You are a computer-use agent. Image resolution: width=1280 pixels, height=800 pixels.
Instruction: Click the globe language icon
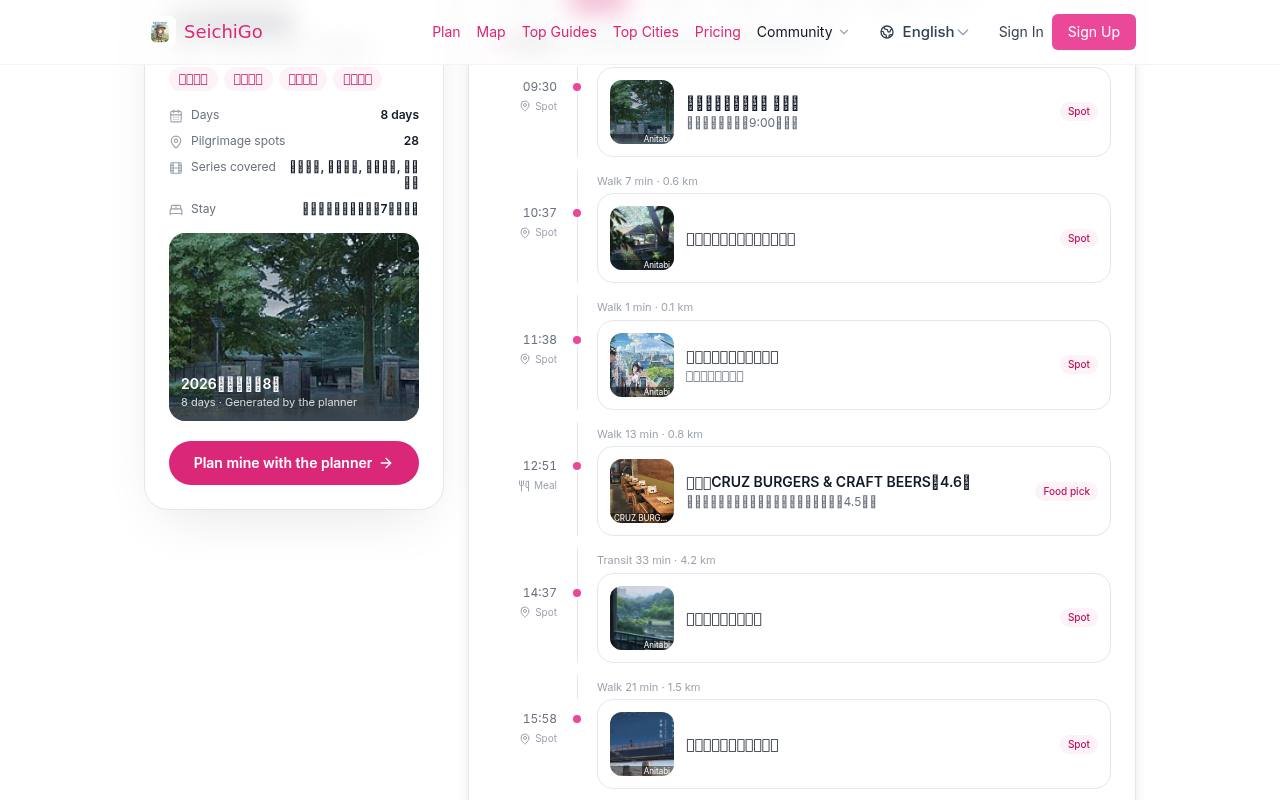pyautogui.click(x=887, y=32)
